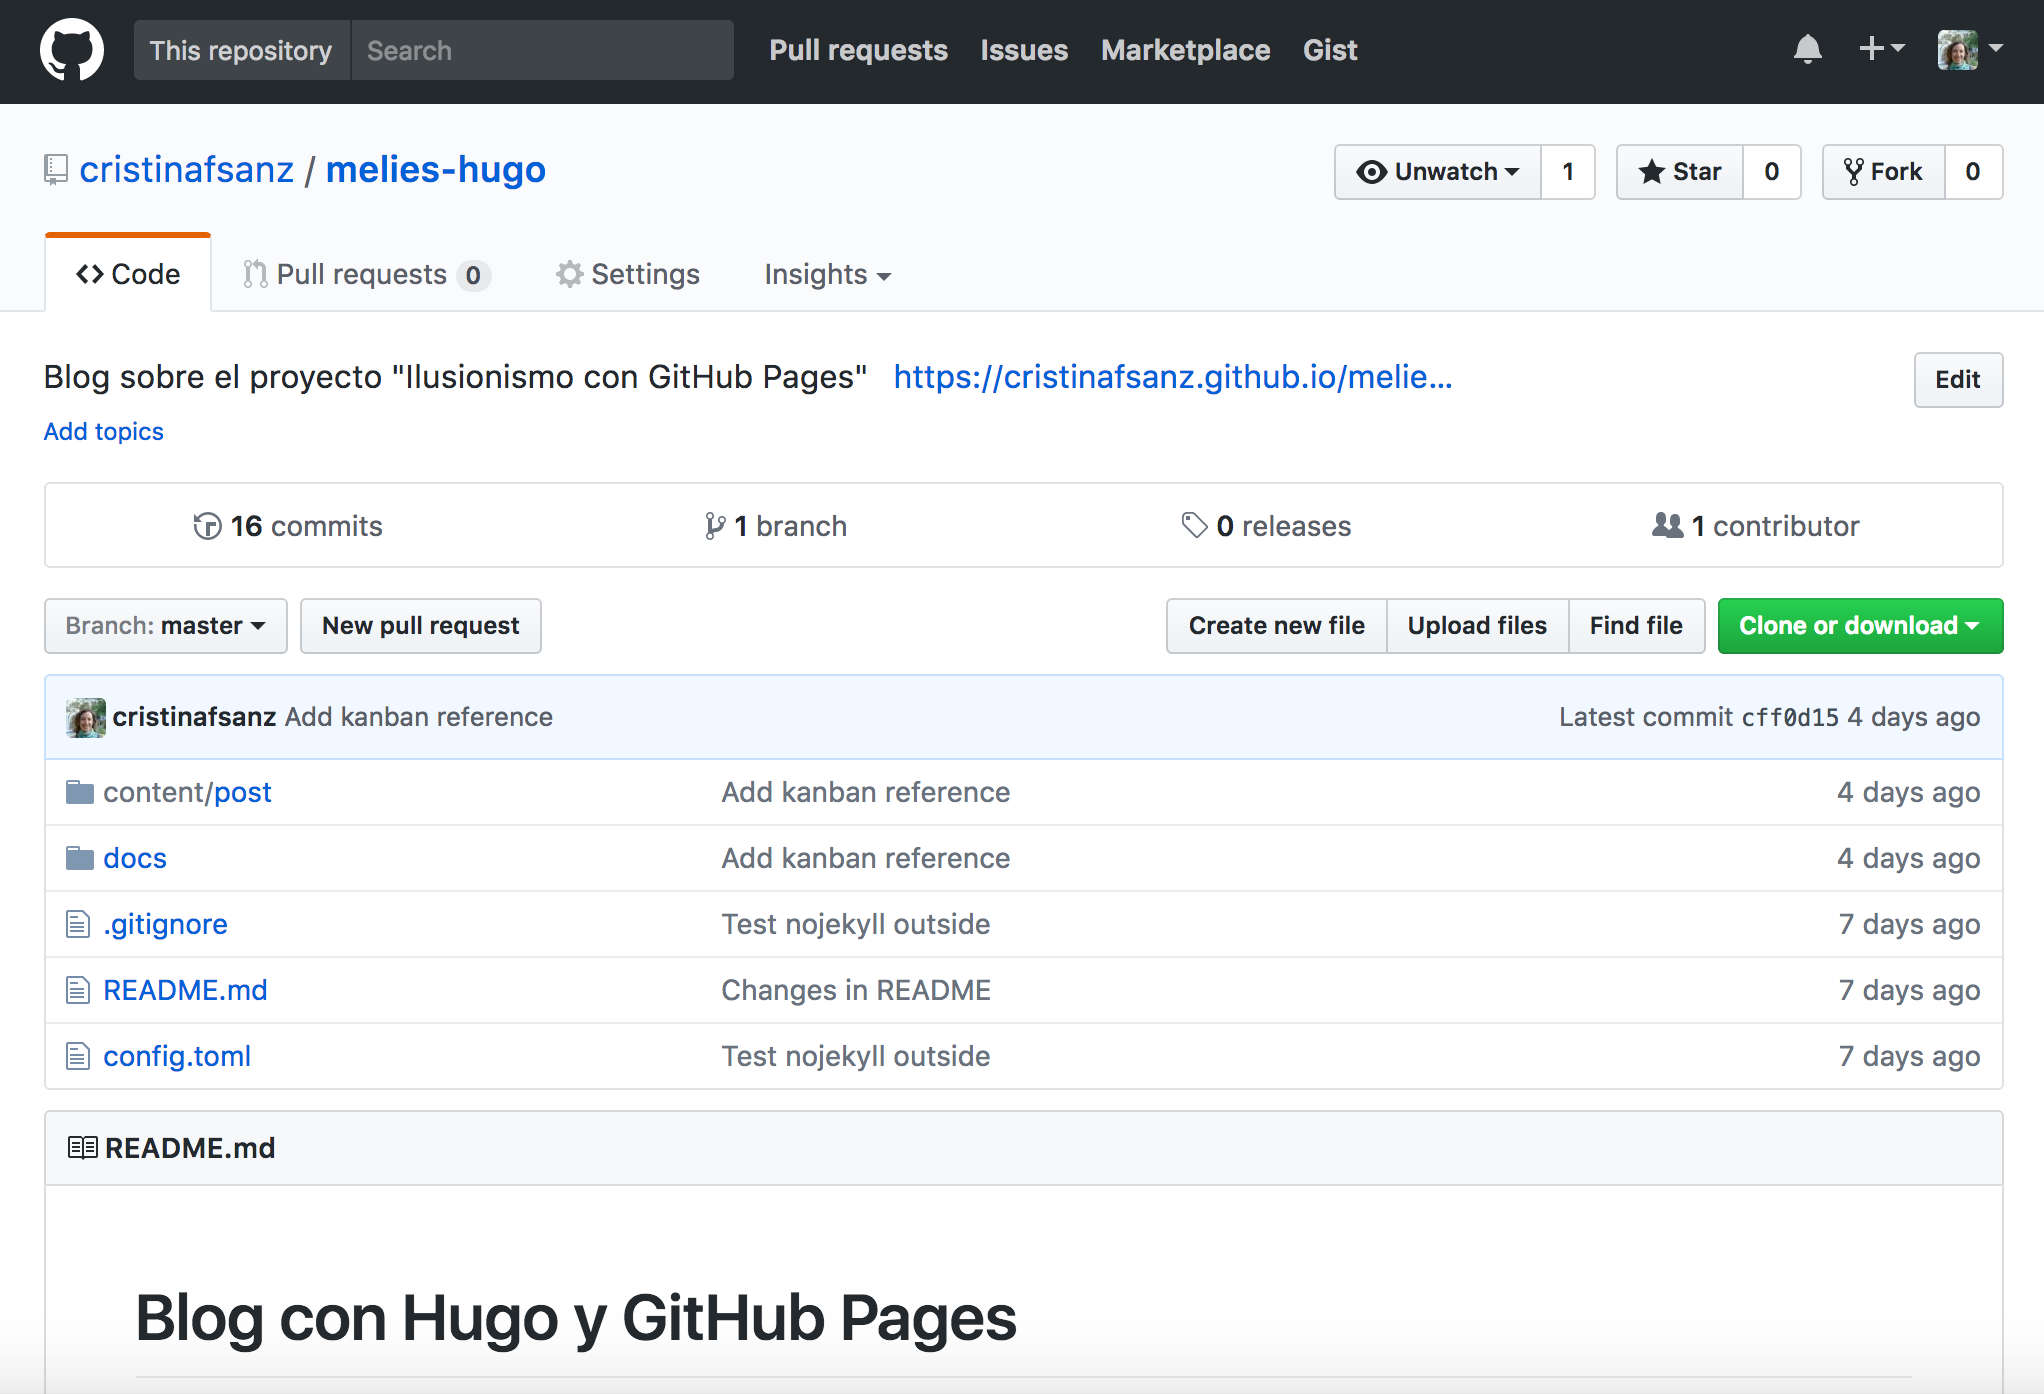Screen dimensions: 2044x1394
Task: Click the pull request icon in tab
Action: click(x=255, y=274)
